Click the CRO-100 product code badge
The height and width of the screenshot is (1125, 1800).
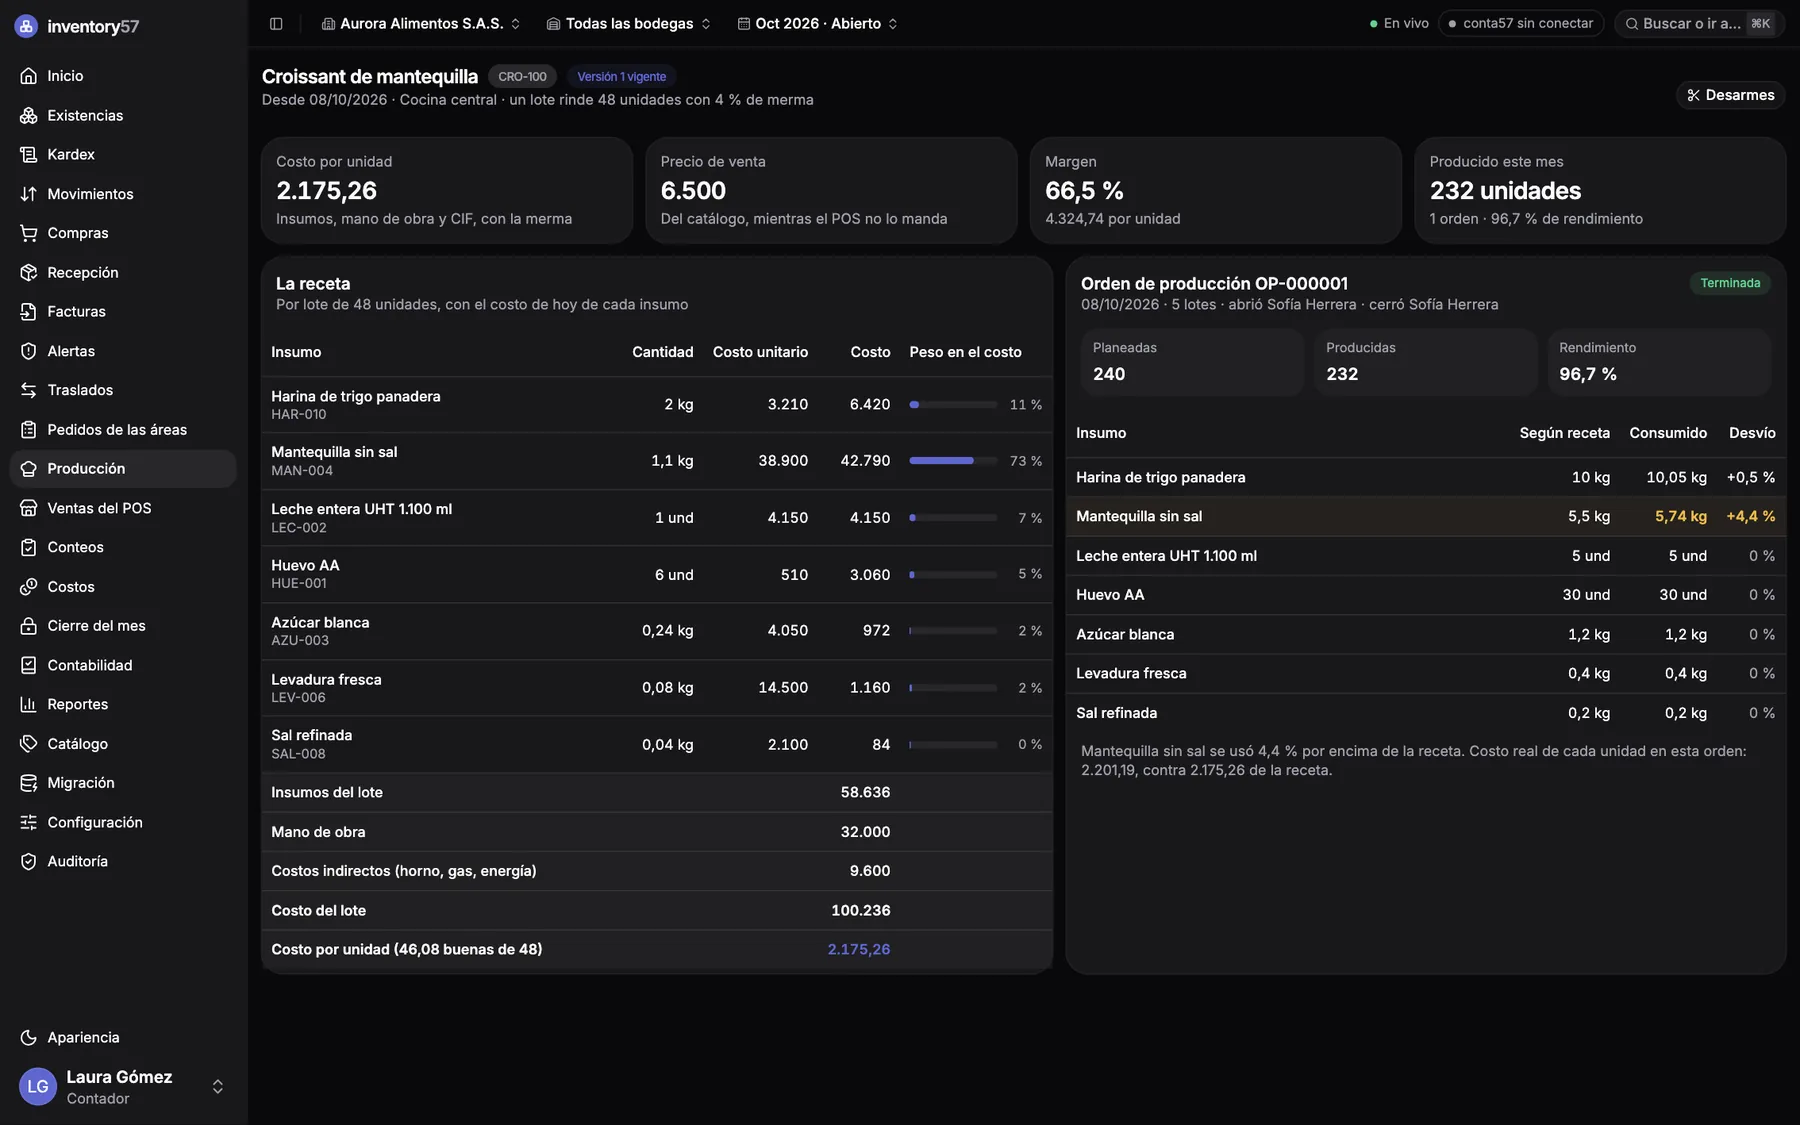pyautogui.click(x=522, y=77)
